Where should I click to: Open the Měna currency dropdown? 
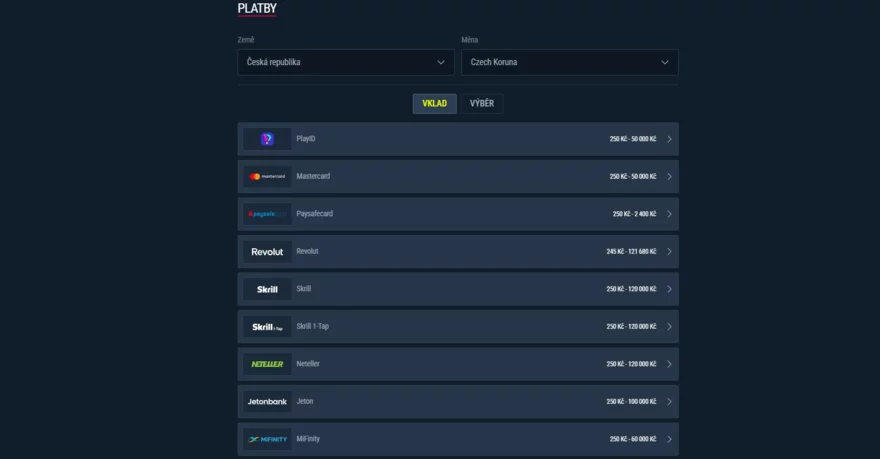(568, 62)
